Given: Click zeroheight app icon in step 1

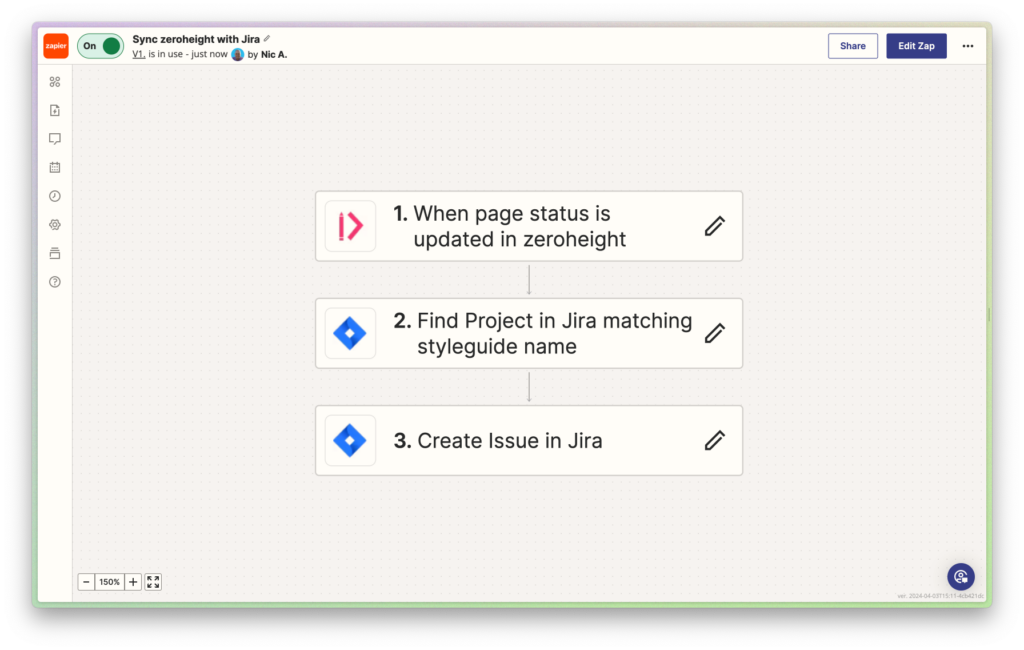Looking at the screenshot, I should click(350, 226).
